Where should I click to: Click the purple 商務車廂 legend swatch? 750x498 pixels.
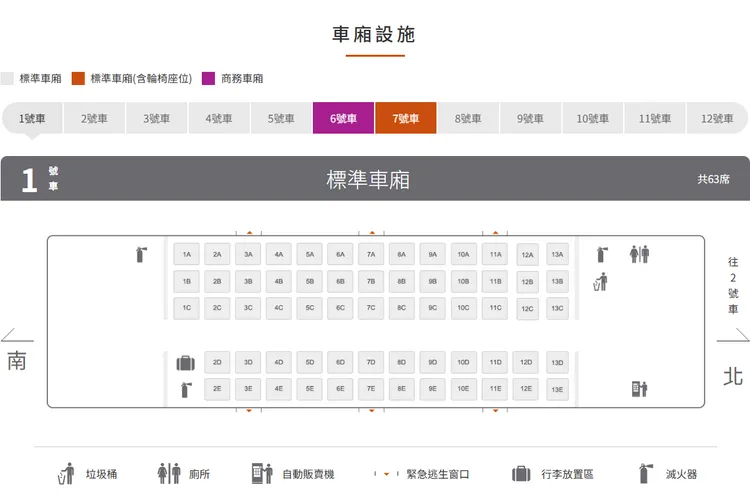(208, 78)
